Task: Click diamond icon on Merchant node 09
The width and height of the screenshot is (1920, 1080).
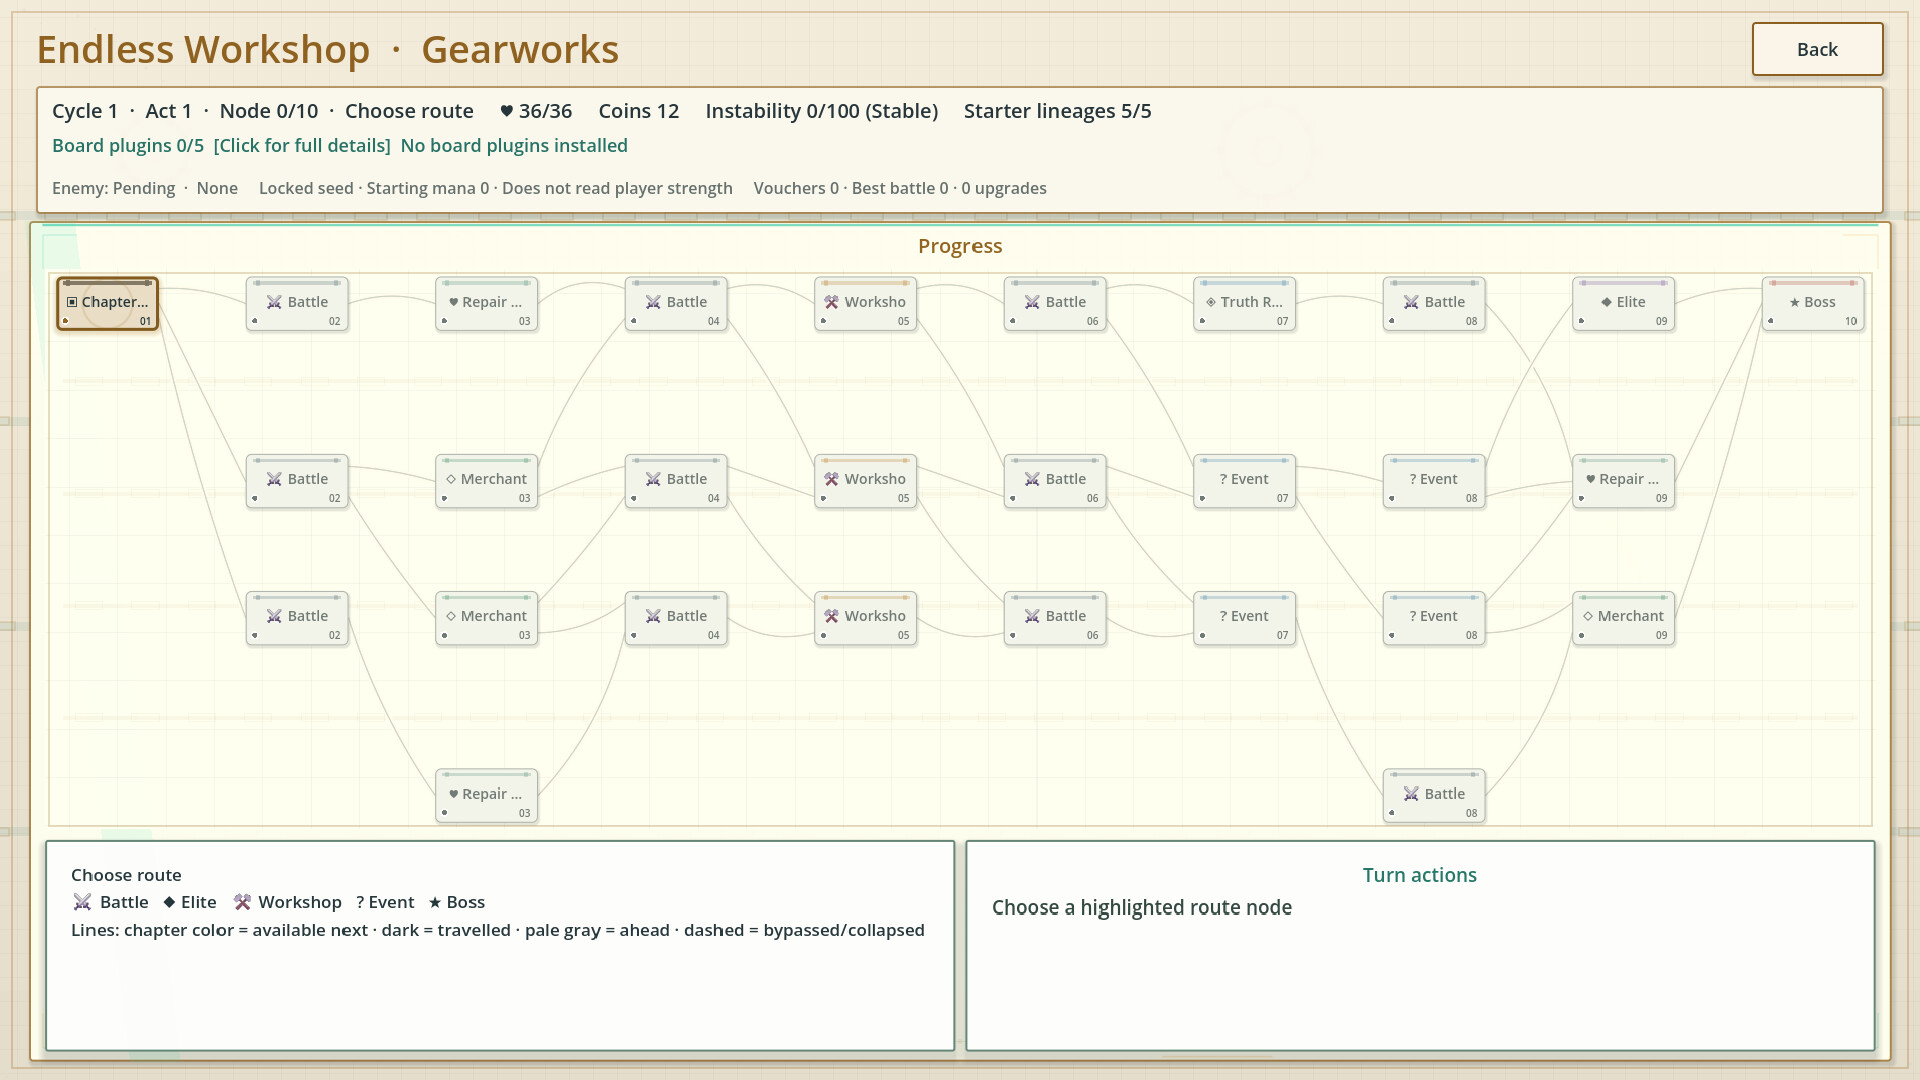Action: tap(1588, 616)
